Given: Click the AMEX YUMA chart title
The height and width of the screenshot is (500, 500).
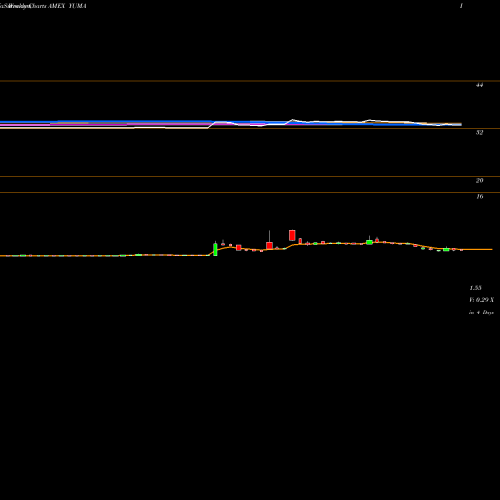Looking at the screenshot, I should tap(68, 6).
